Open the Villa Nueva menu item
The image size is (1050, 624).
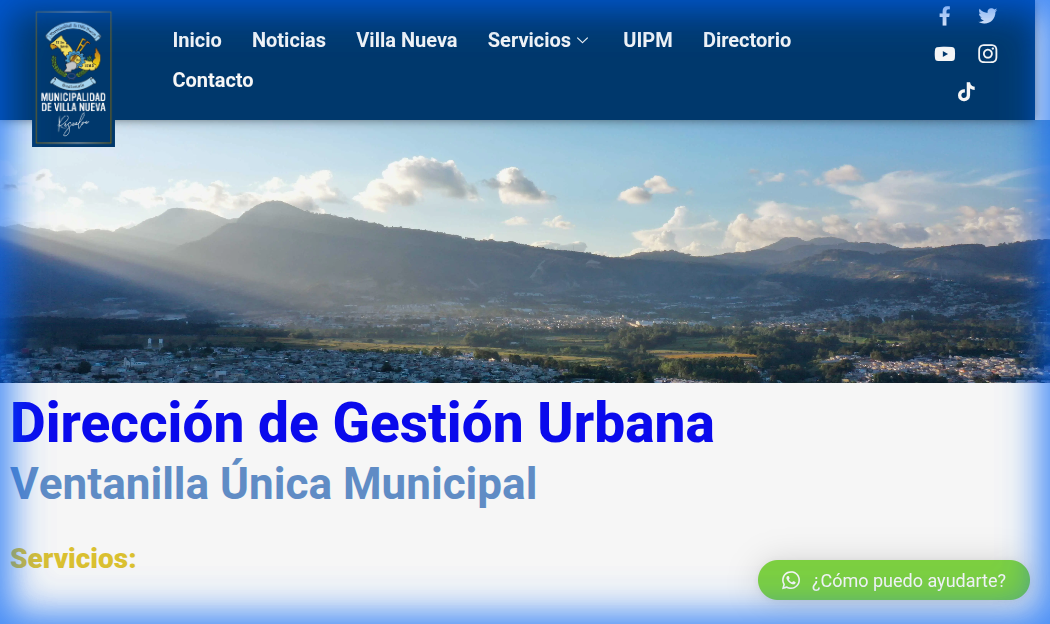click(406, 40)
